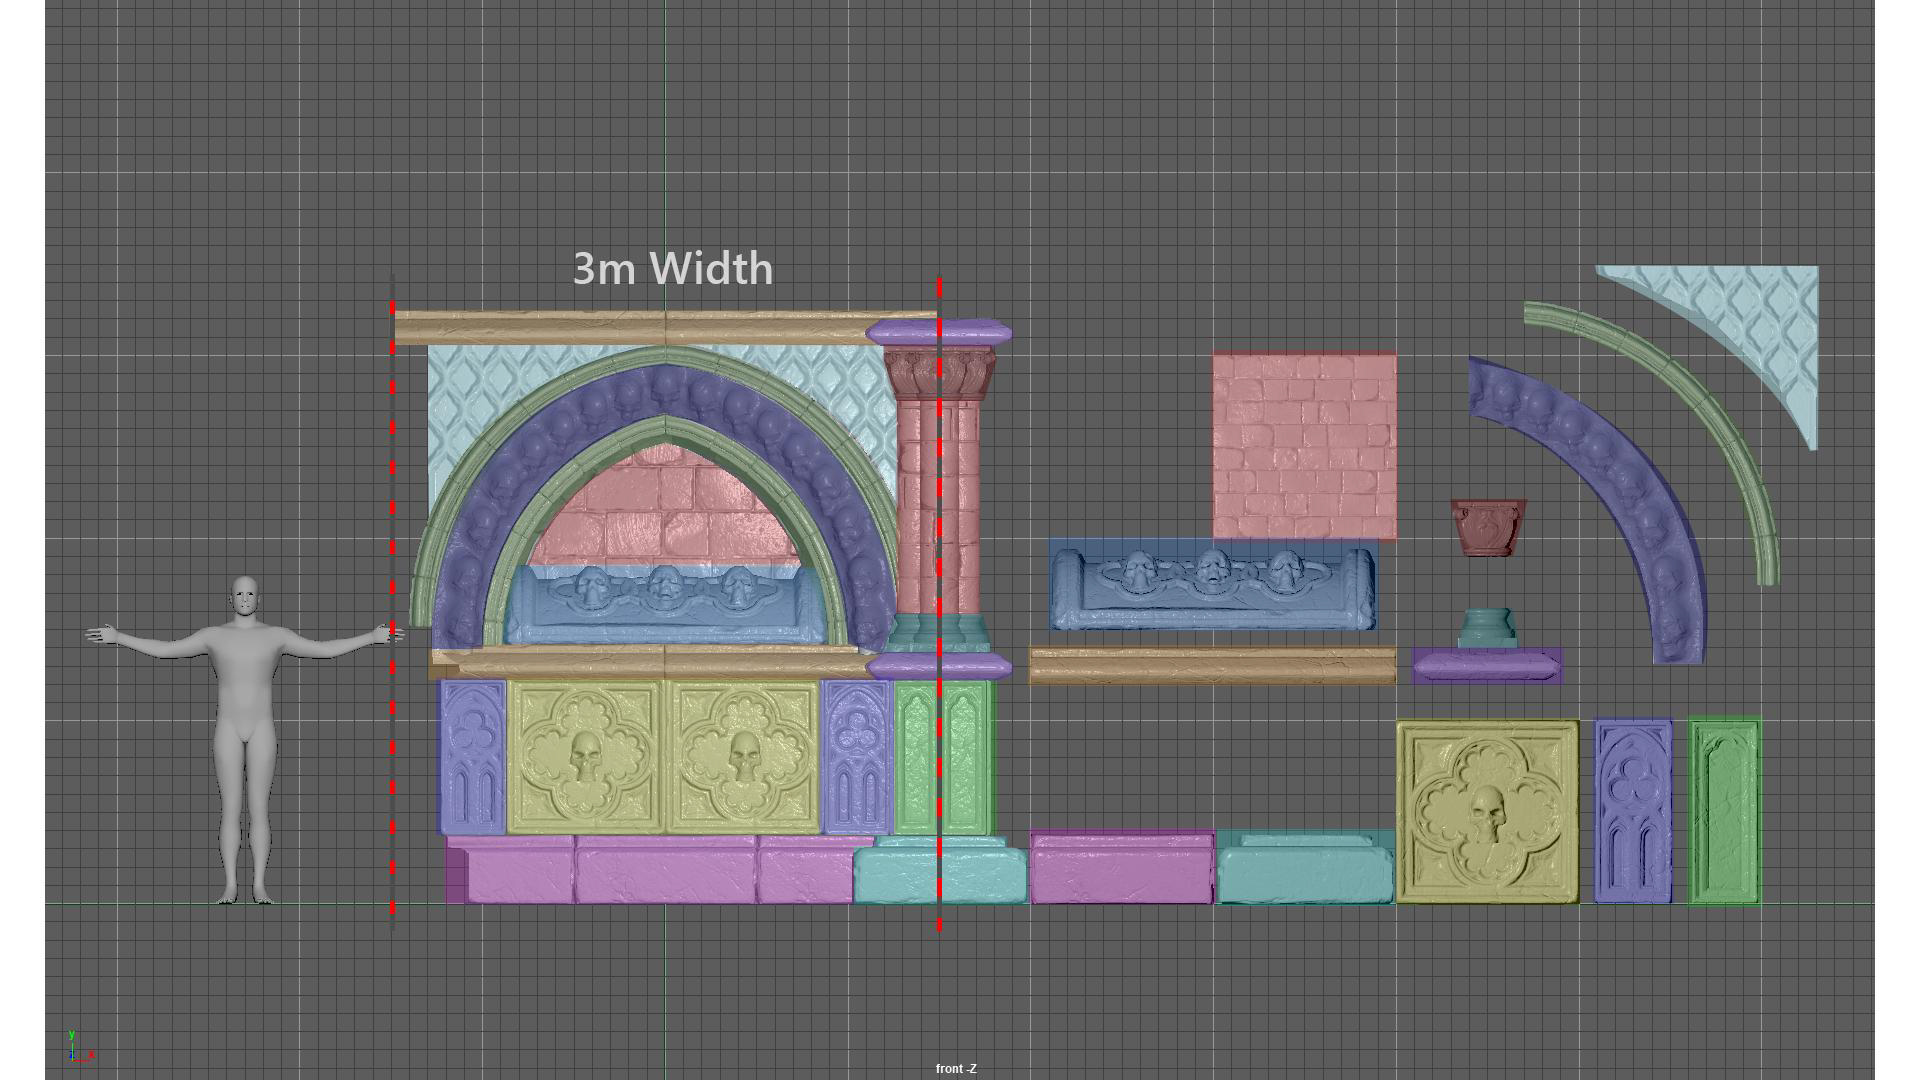Screen dimensions: 1920x1080
Task: Click the standalone purple cushion slab
Action: point(1487,665)
